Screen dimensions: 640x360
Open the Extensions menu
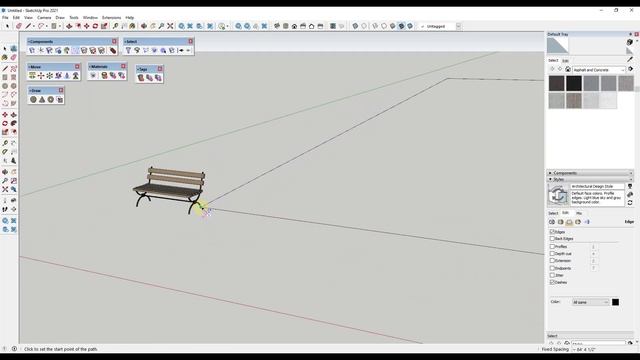point(111,18)
